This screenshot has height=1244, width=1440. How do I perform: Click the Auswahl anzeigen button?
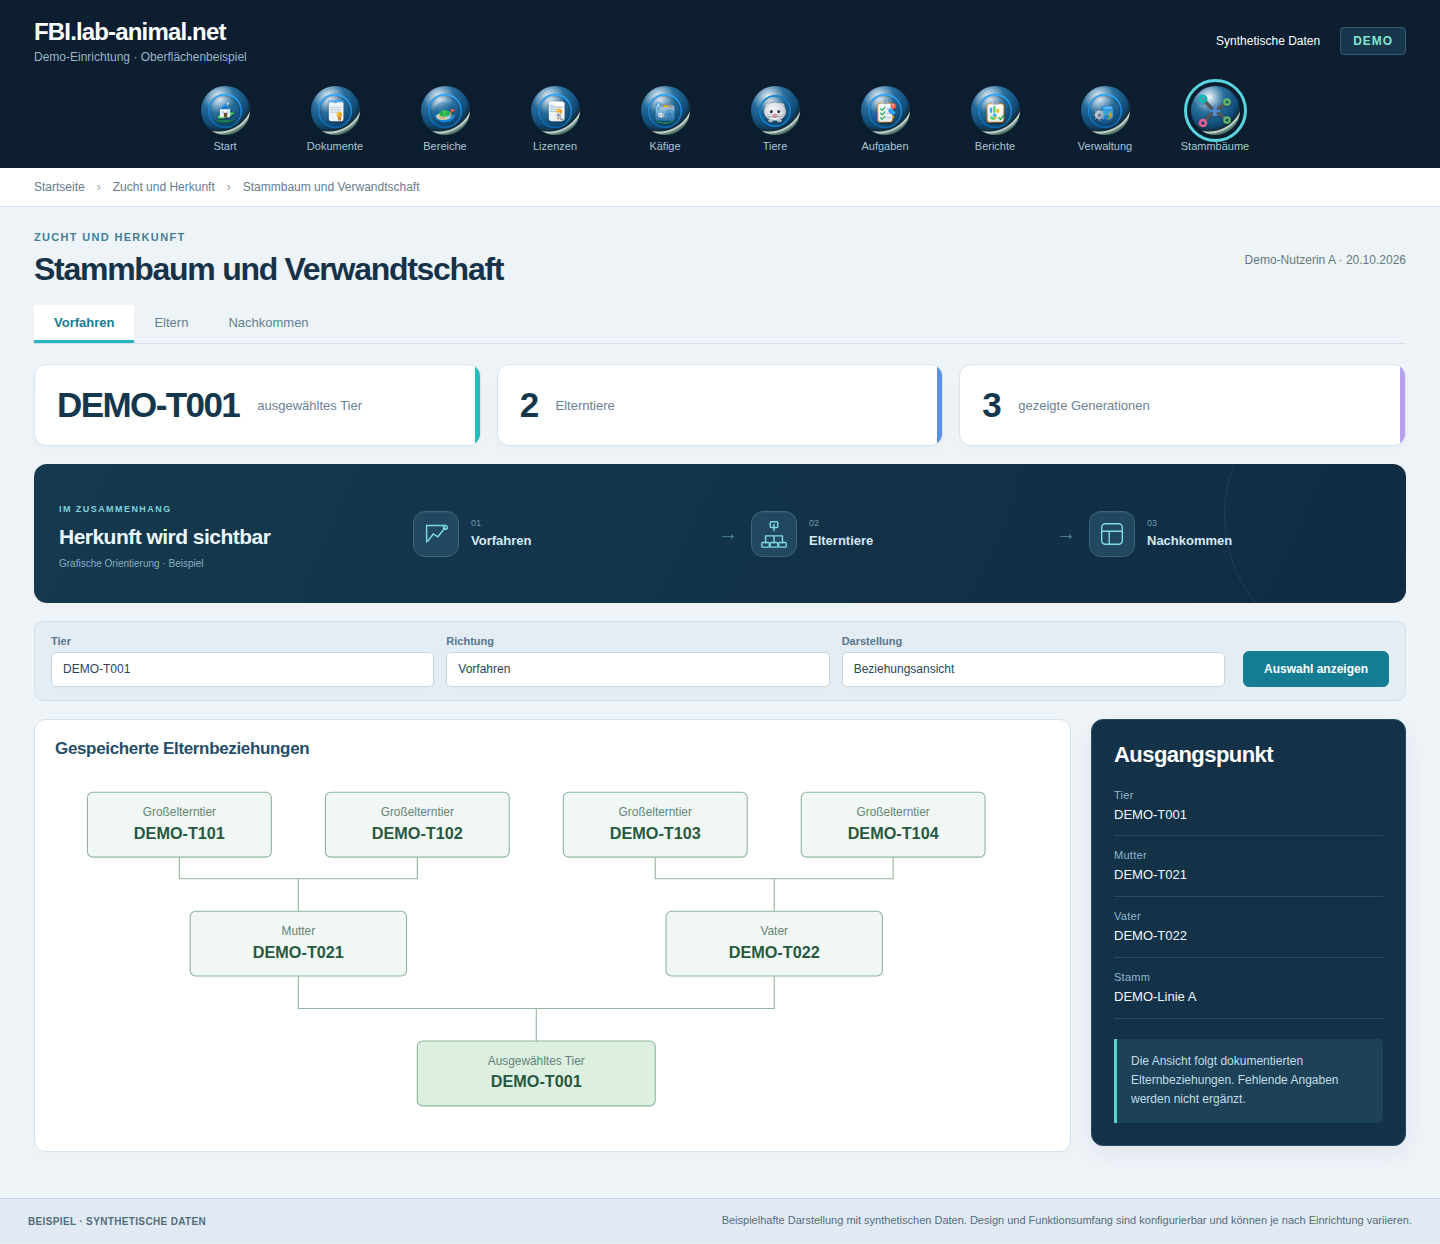[x=1316, y=669]
